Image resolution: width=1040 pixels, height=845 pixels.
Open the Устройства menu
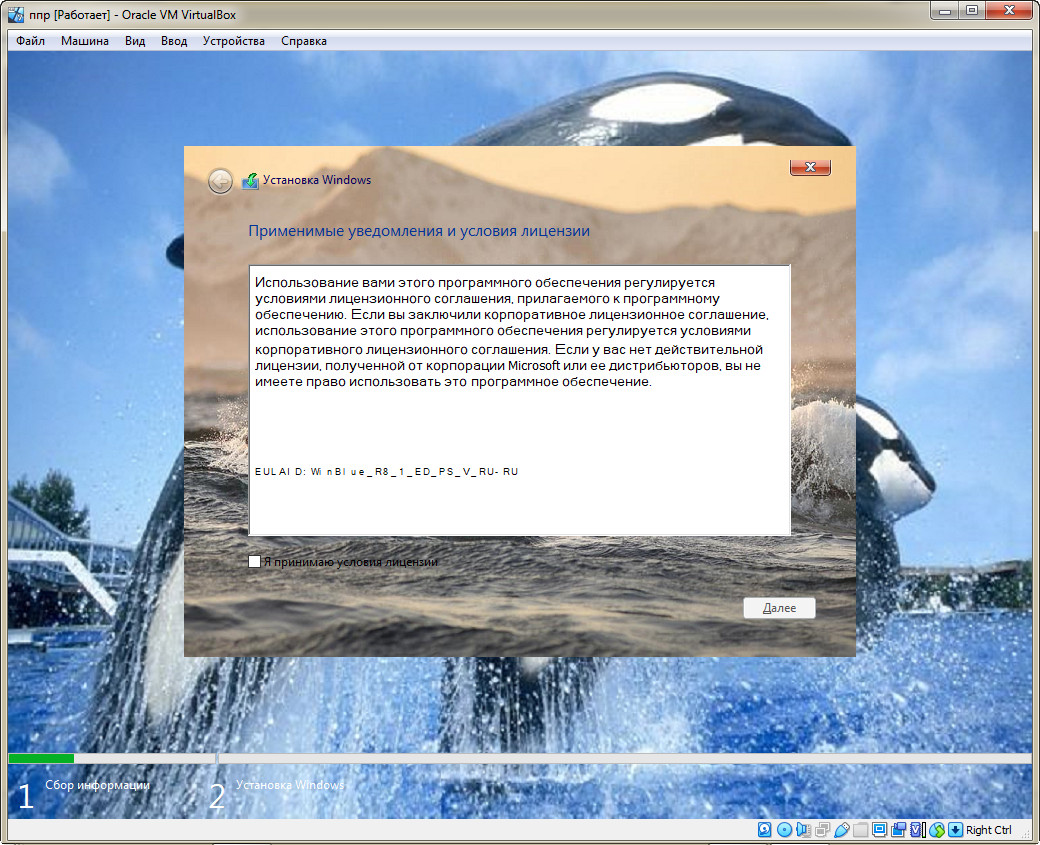pyautogui.click(x=234, y=41)
